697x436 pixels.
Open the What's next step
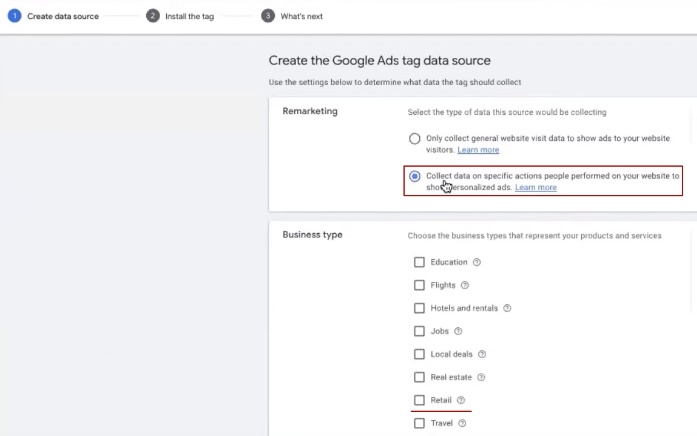point(300,16)
